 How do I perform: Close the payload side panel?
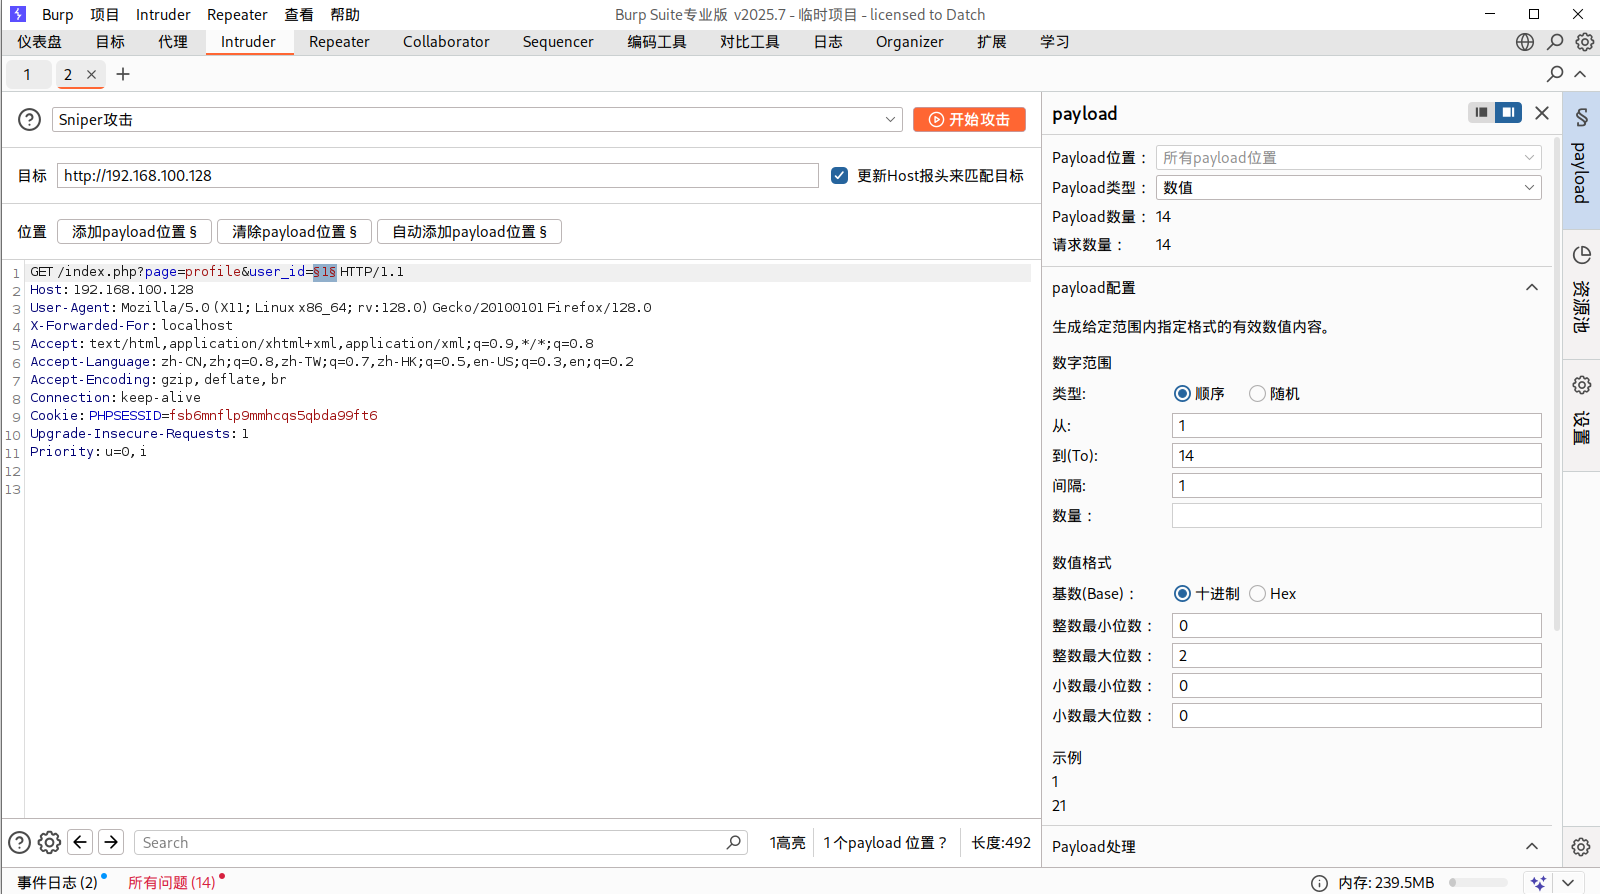pyautogui.click(x=1542, y=113)
